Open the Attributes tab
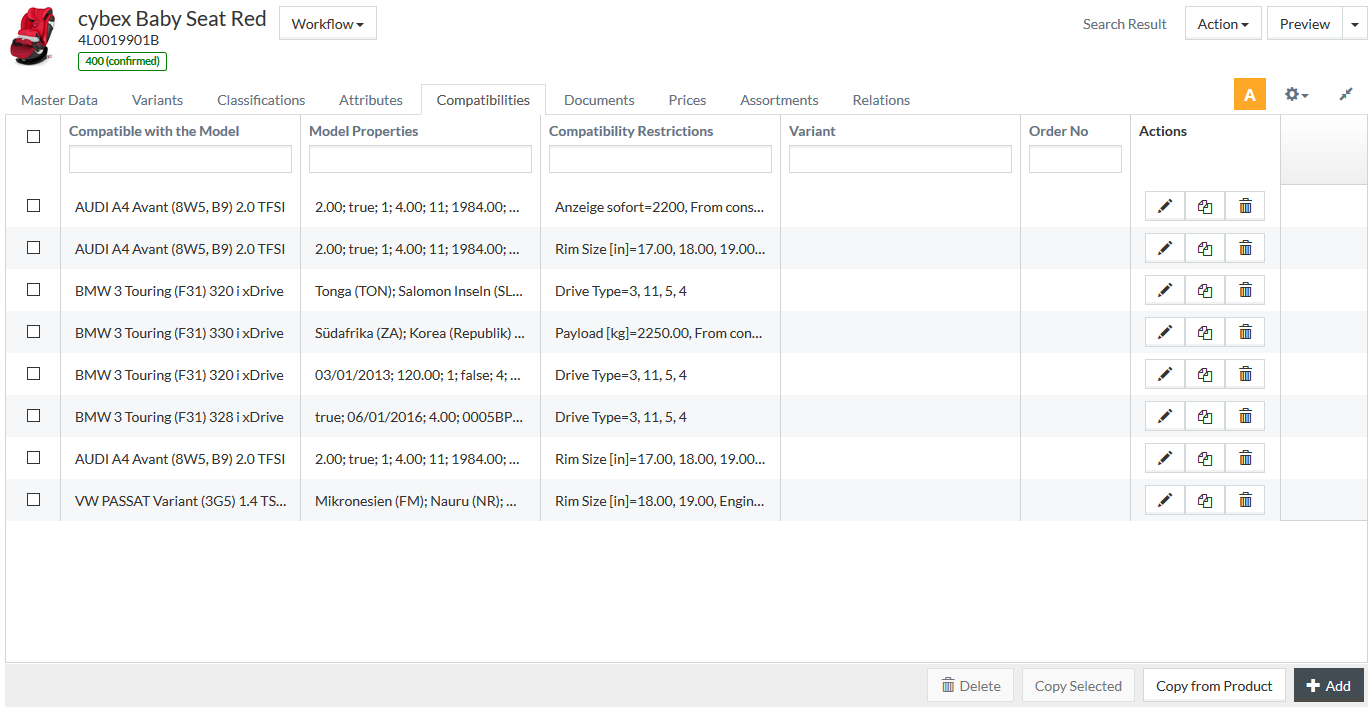Image resolution: width=1372 pixels, height=710 pixels. [x=371, y=100]
